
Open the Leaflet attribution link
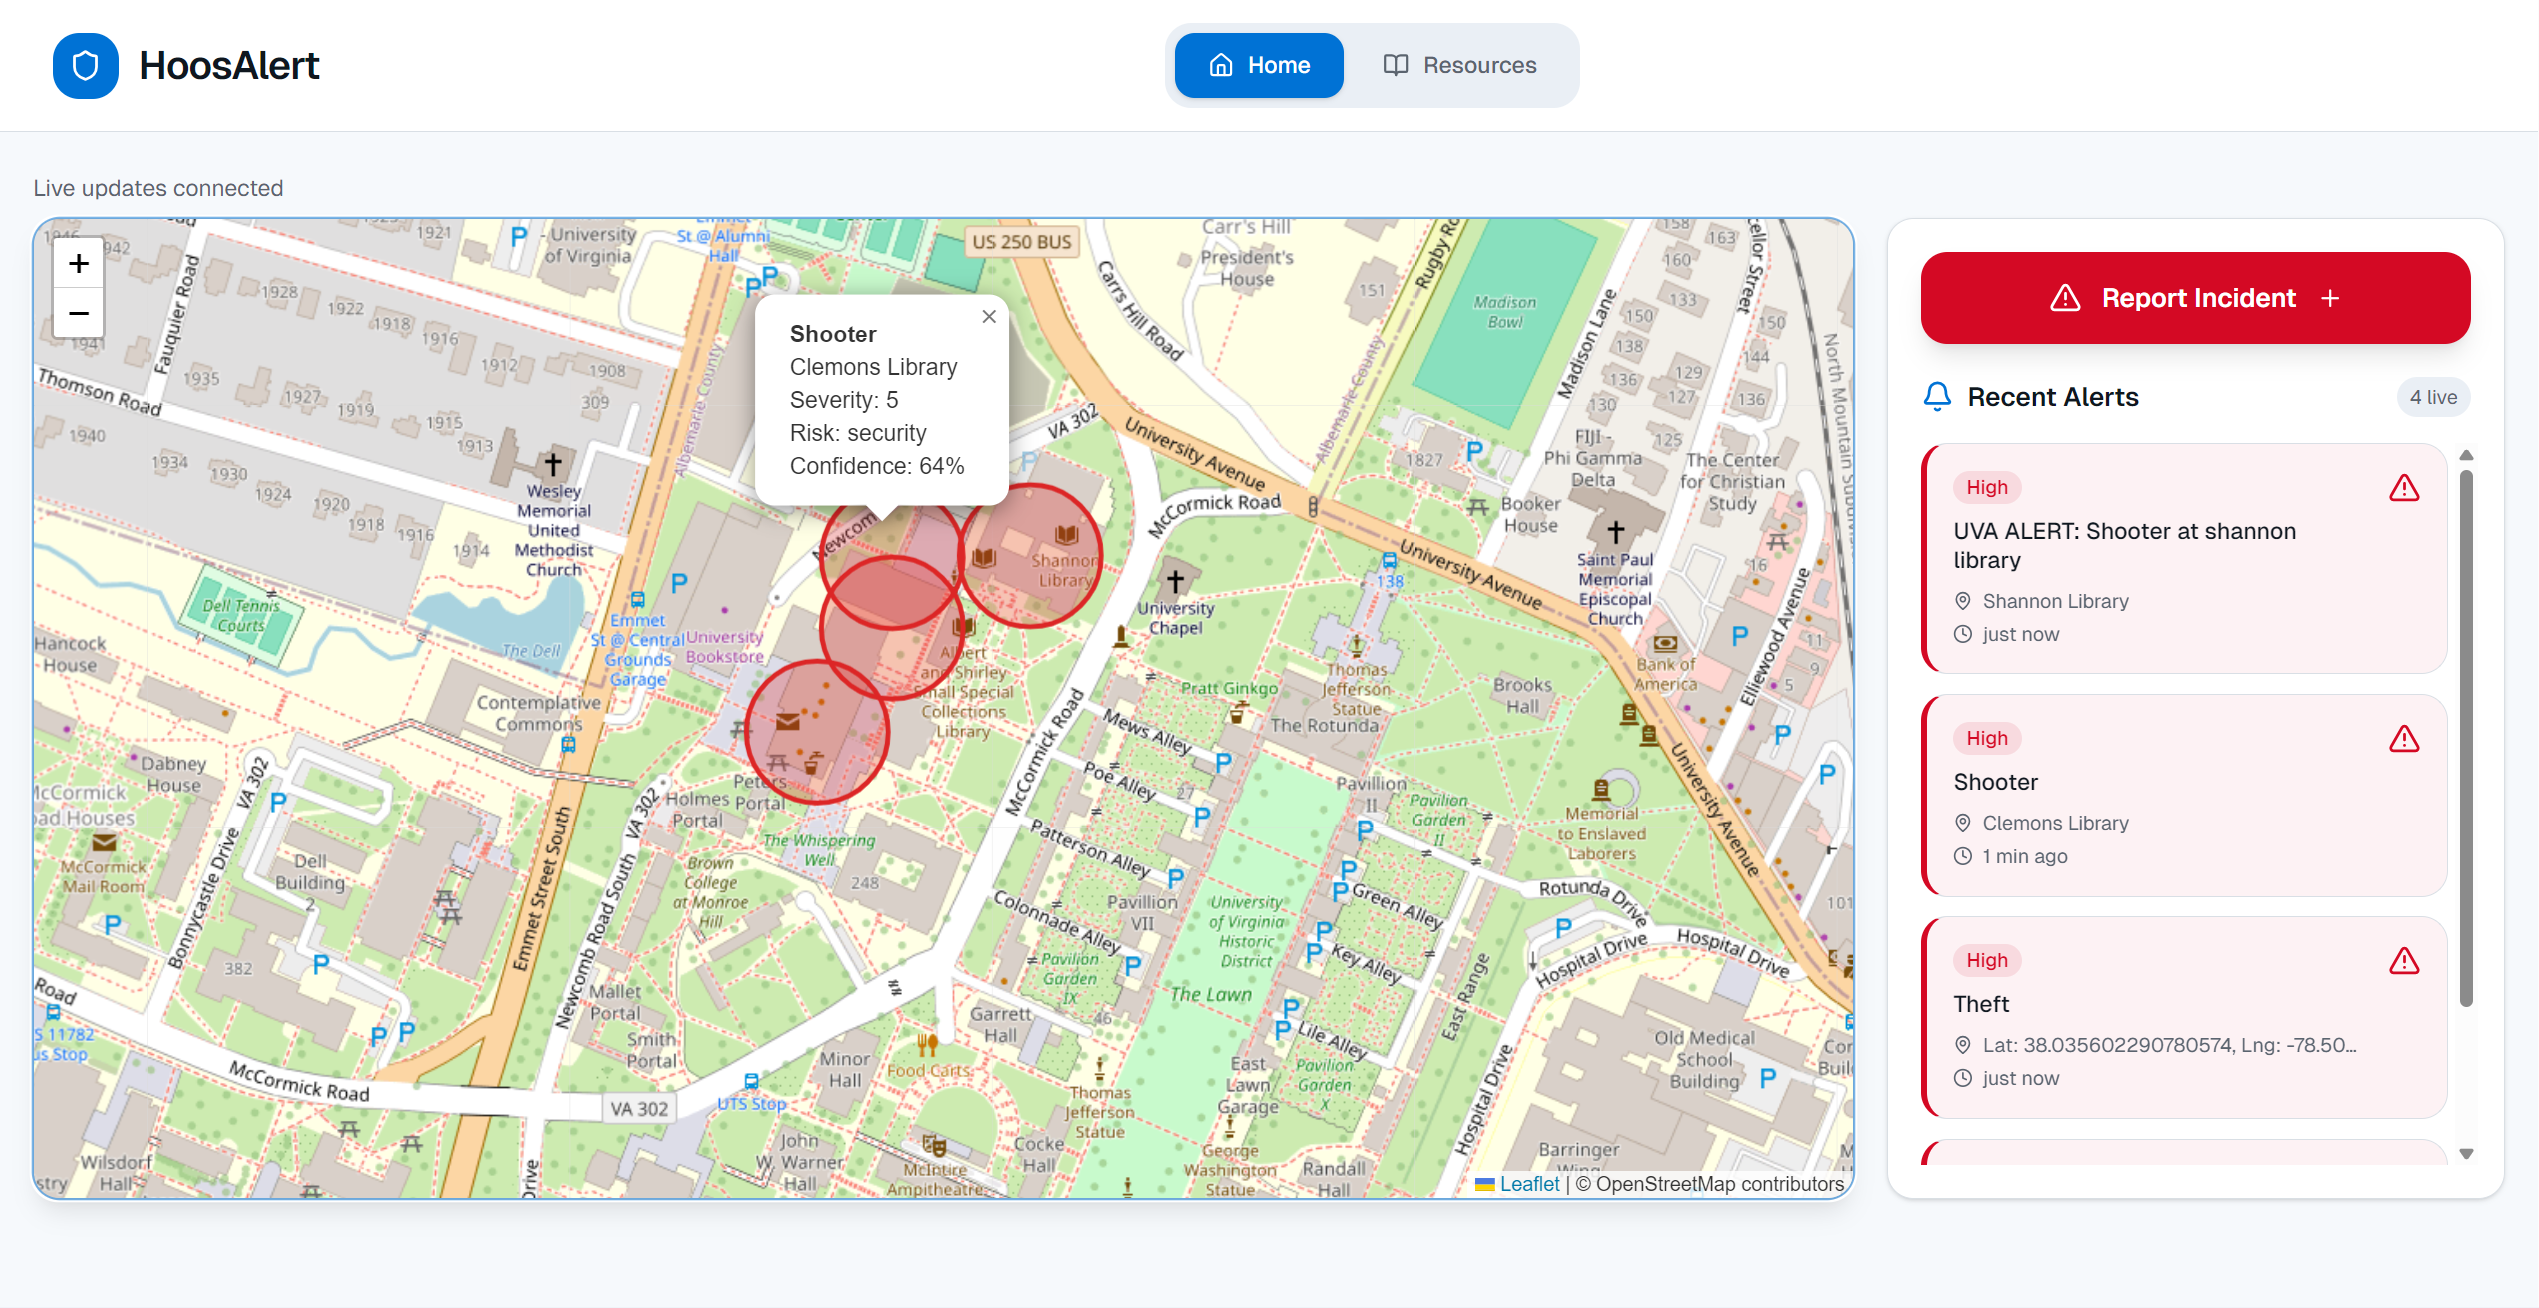click(x=1528, y=1184)
